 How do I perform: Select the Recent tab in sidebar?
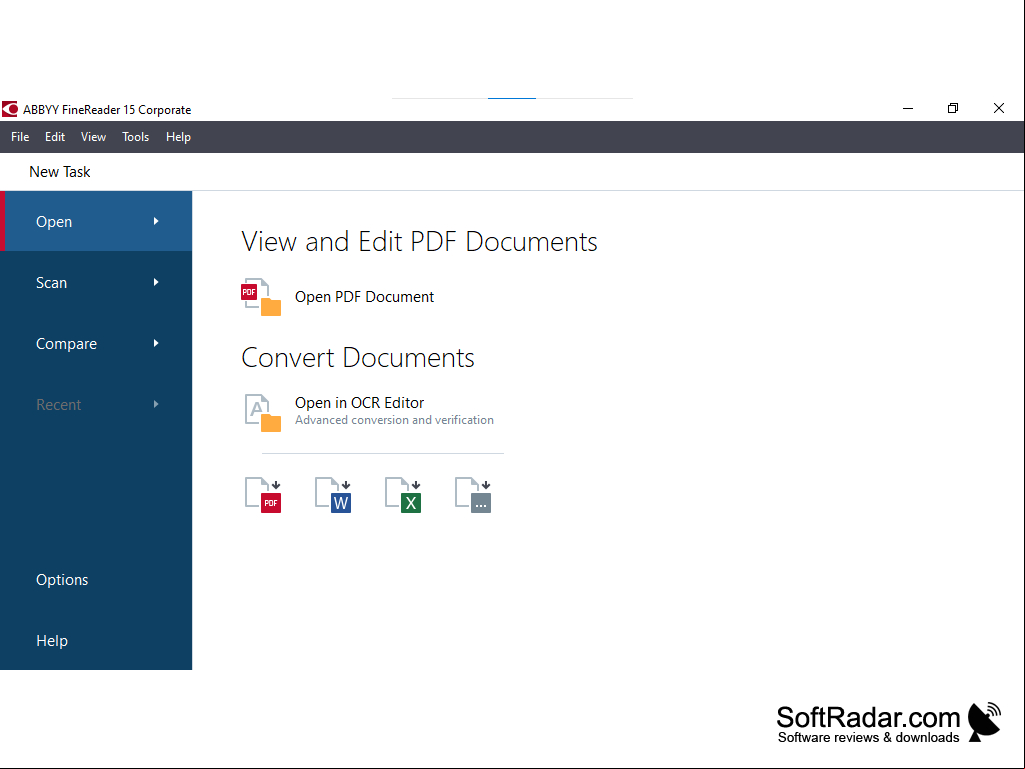(96, 404)
